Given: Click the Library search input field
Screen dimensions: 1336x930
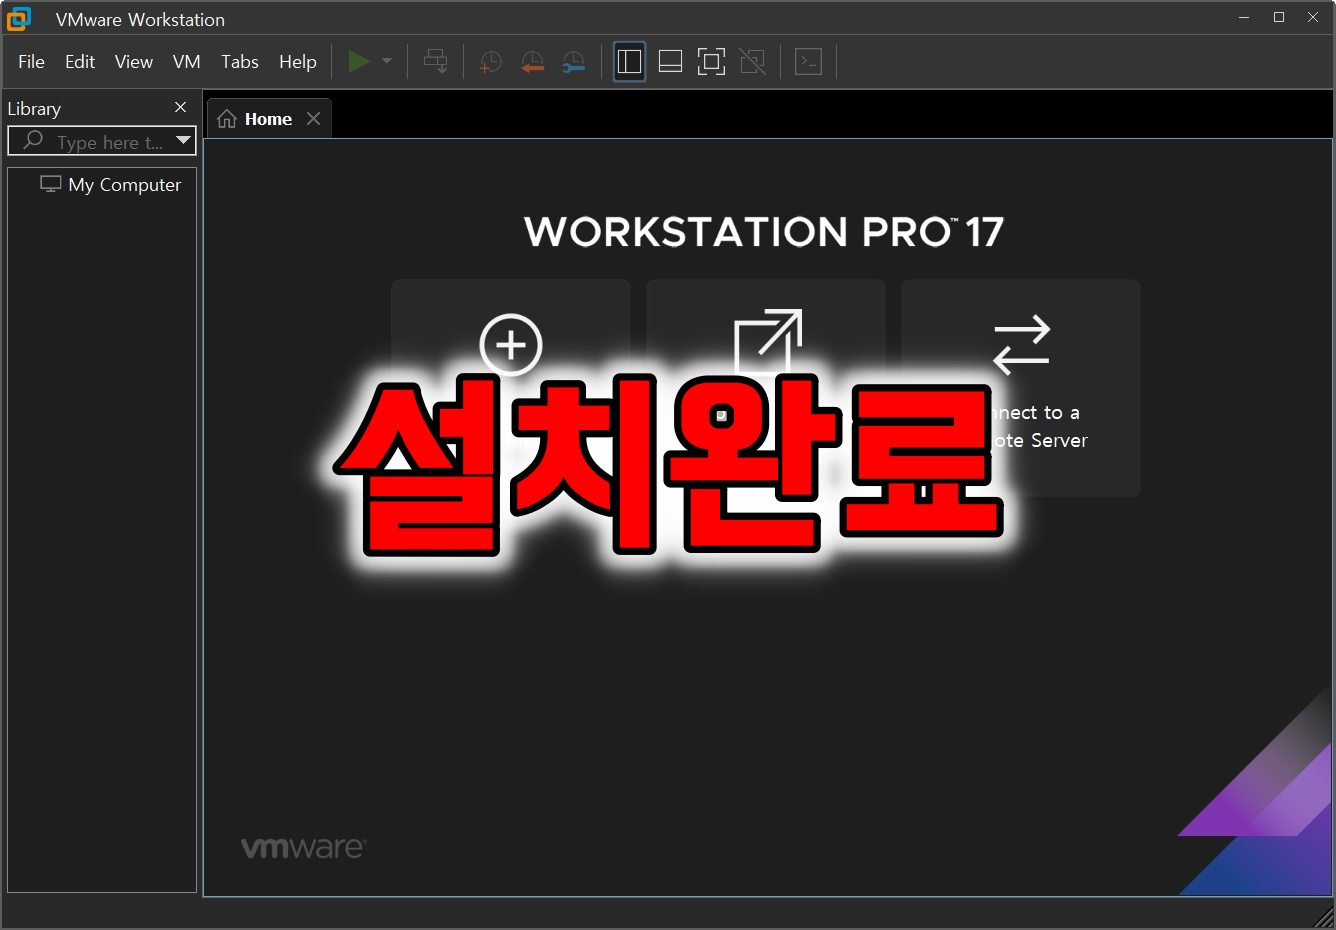Looking at the screenshot, I should click(x=100, y=142).
